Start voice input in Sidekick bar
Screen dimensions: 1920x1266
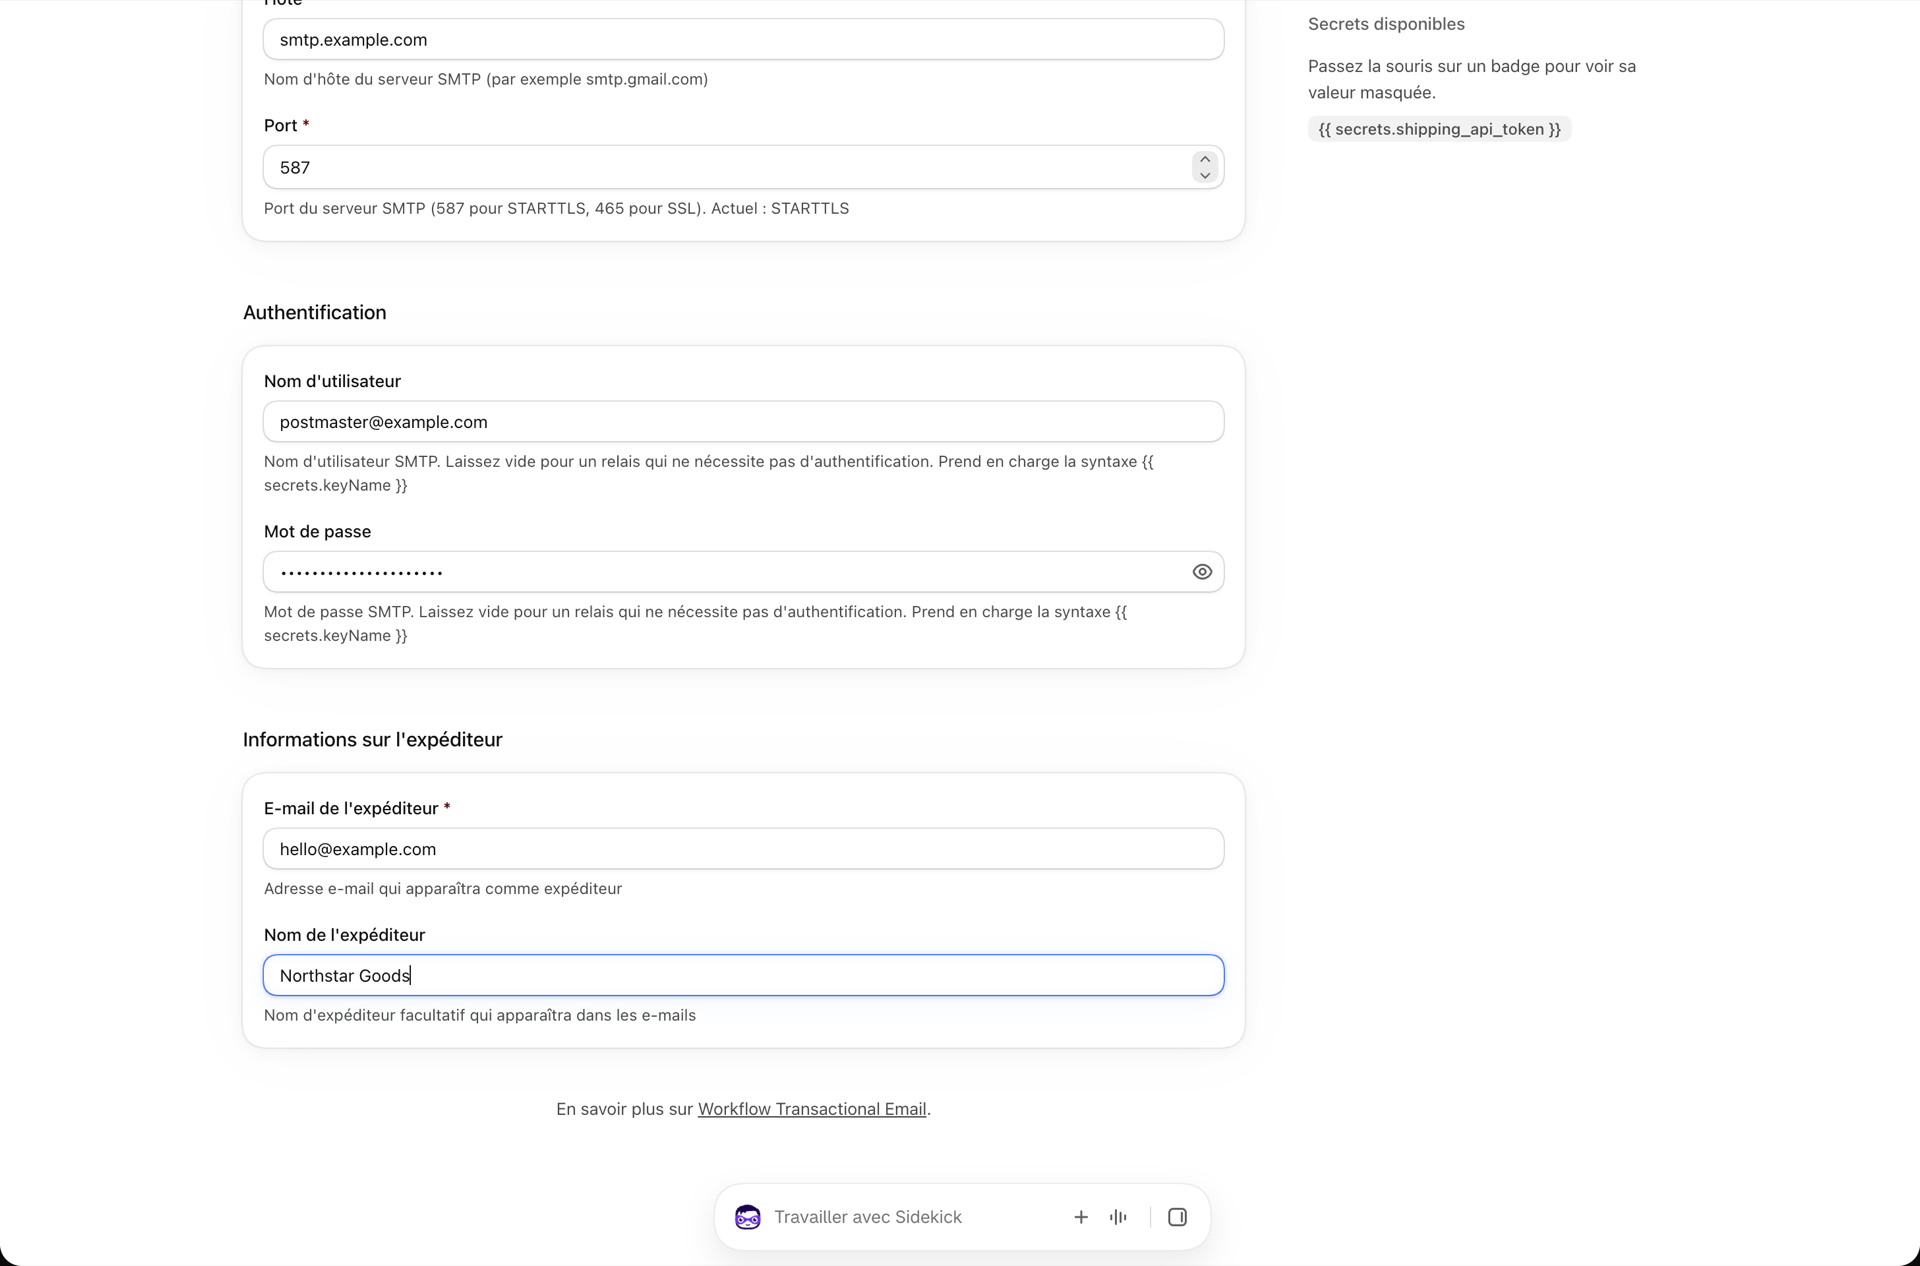1118,1217
